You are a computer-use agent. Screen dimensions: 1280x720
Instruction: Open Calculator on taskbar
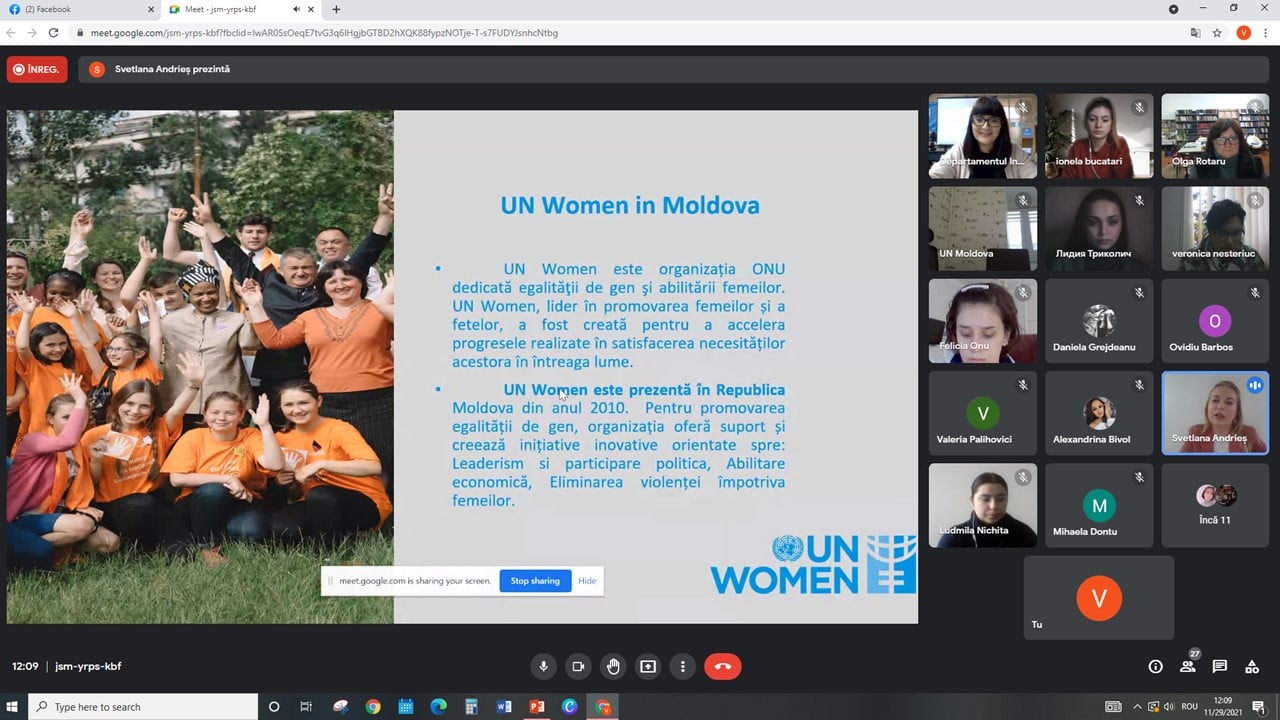click(x=471, y=707)
